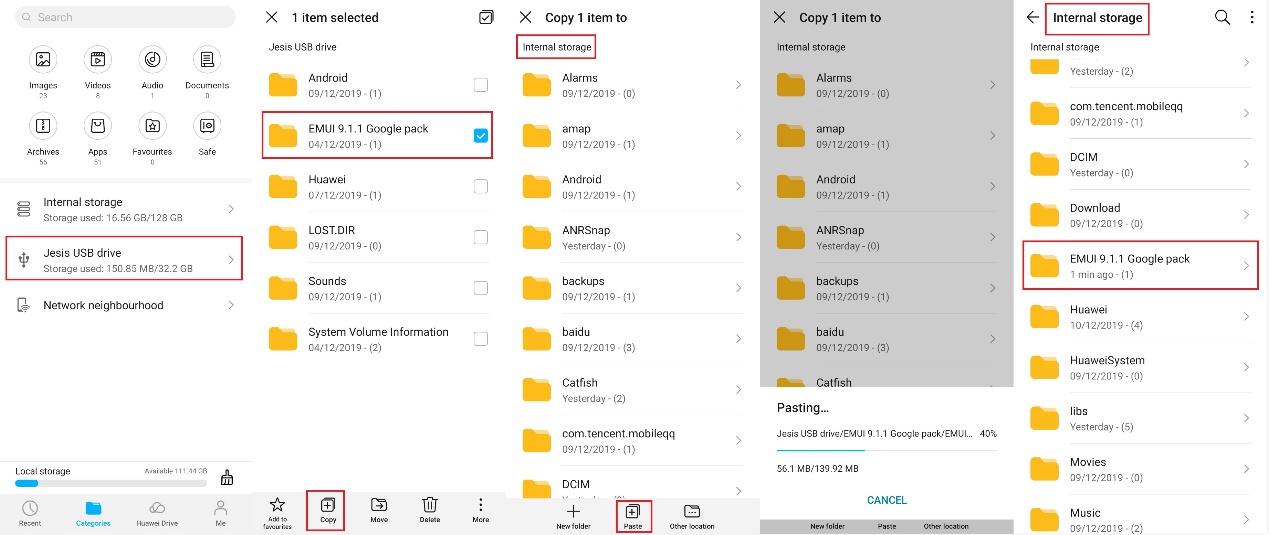
Task: Open the Safe icon
Action: [x=207, y=126]
